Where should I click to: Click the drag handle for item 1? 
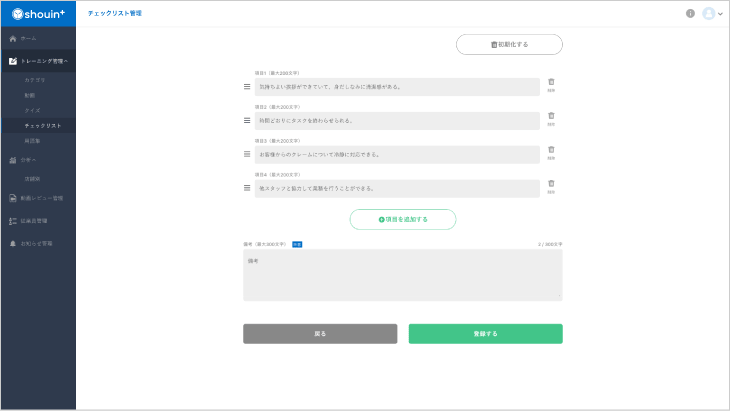[247, 87]
